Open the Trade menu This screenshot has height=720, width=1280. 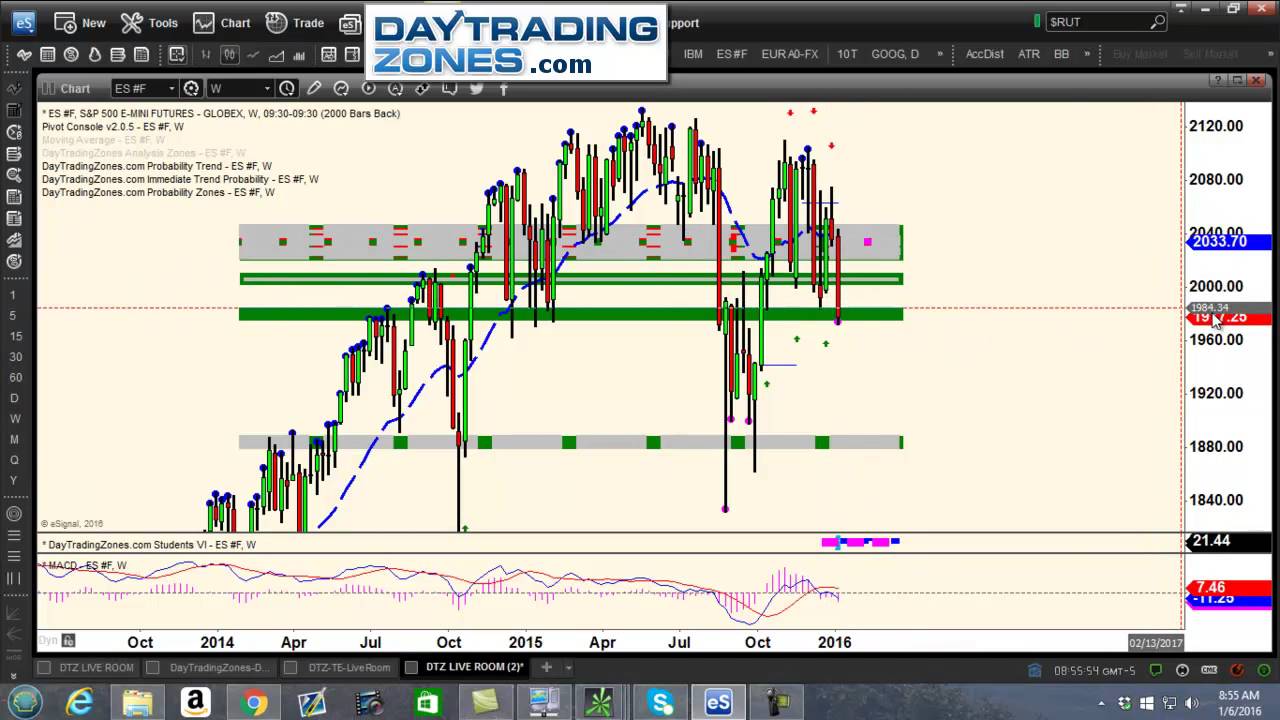click(294, 22)
